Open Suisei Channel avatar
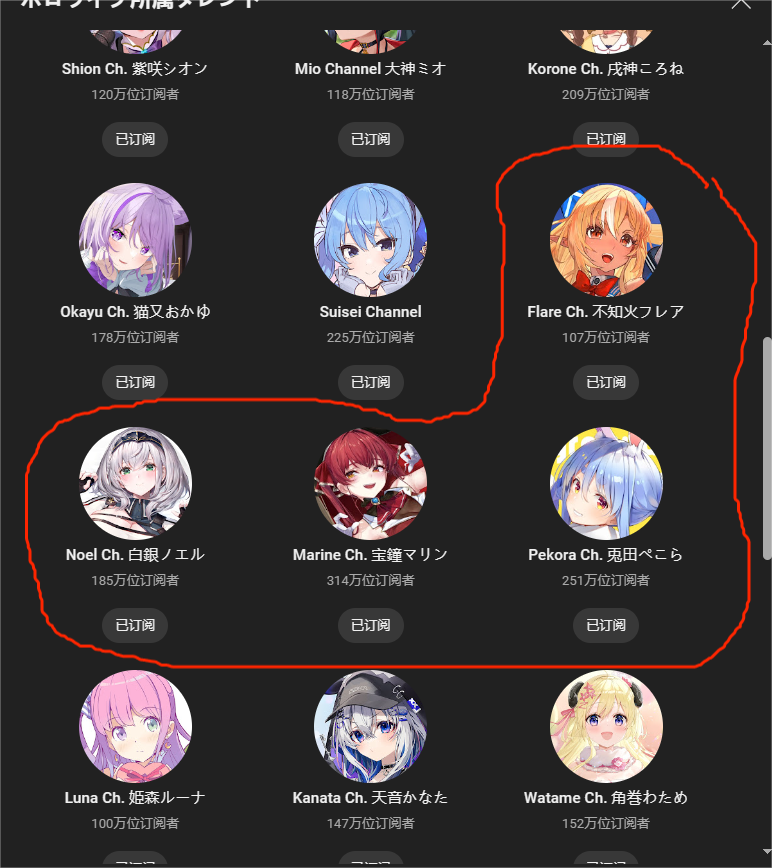Image resolution: width=772 pixels, height=868 pixels. [x=371, y=240]
